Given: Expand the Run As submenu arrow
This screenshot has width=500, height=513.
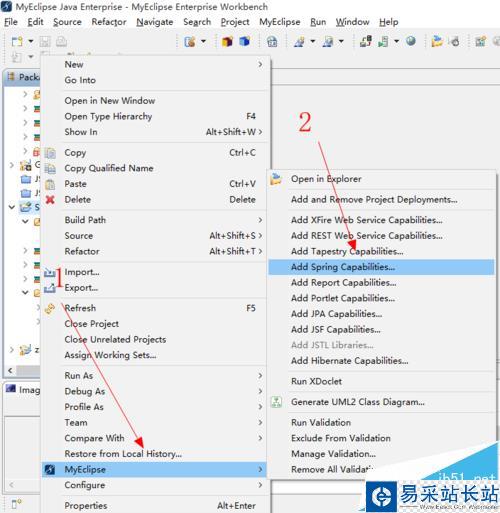Looking at the screenshot, I should pyautogui.click(x=260, y=376).
